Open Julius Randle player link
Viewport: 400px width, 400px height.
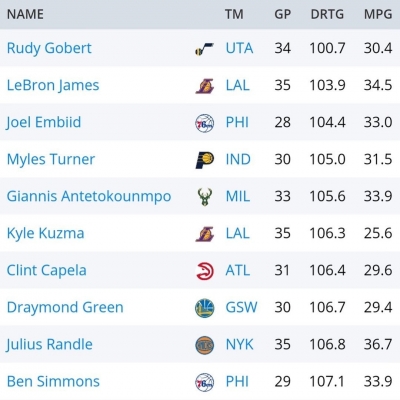49,344
